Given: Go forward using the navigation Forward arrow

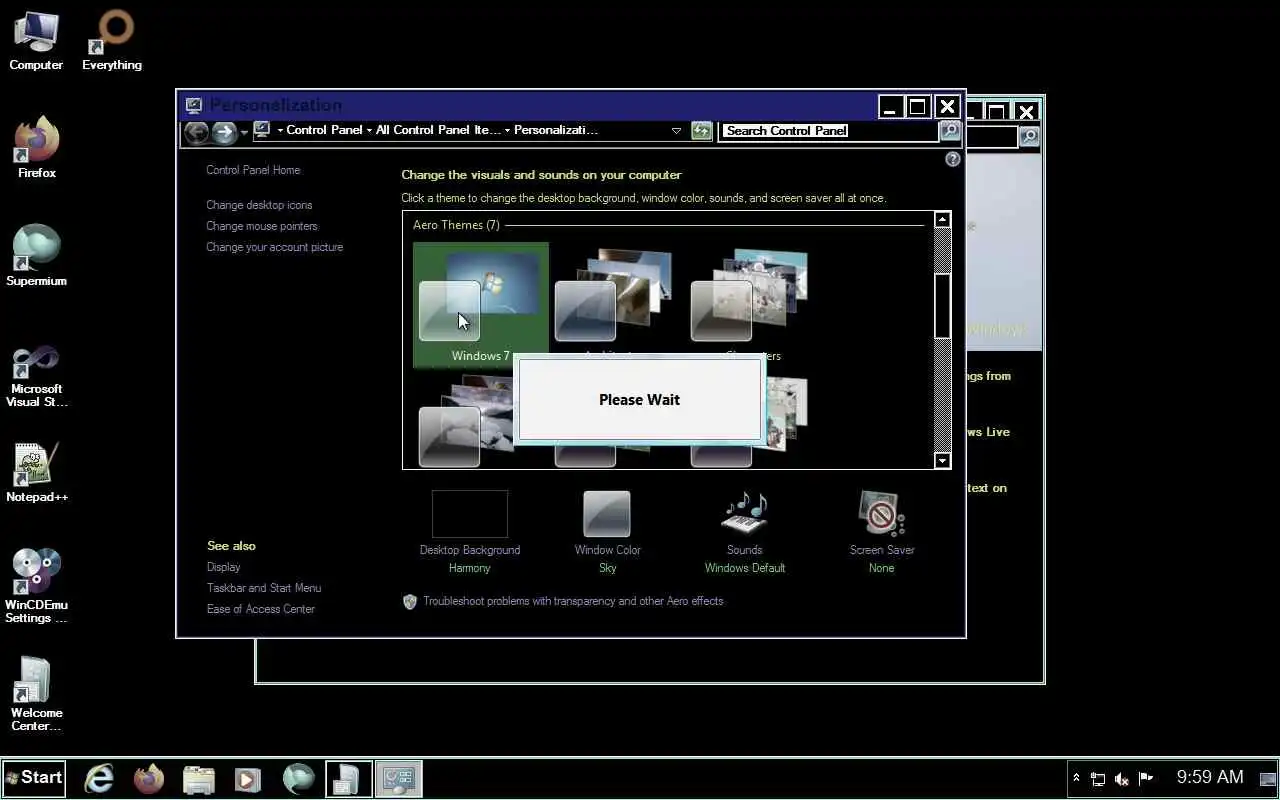Looking at the screenshot, I should coord(225,131).
